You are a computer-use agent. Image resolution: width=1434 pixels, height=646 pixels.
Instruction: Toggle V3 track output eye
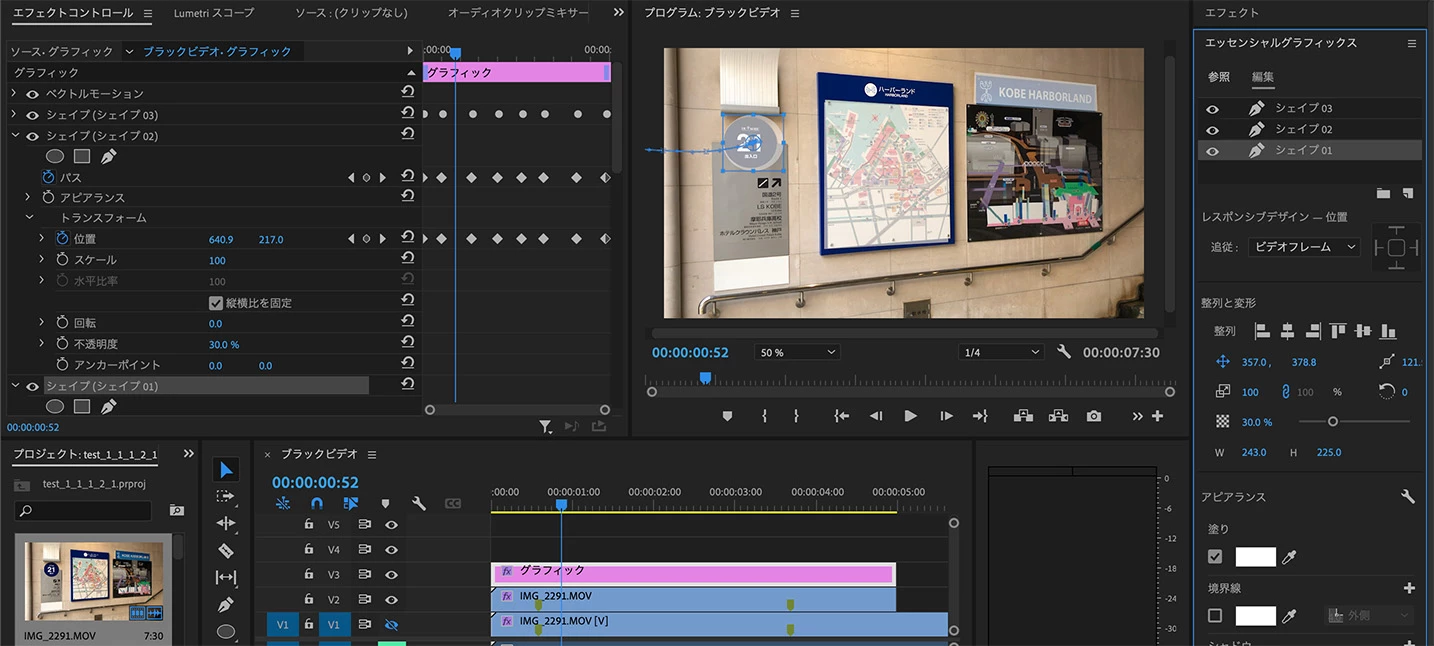click(391, 575)
